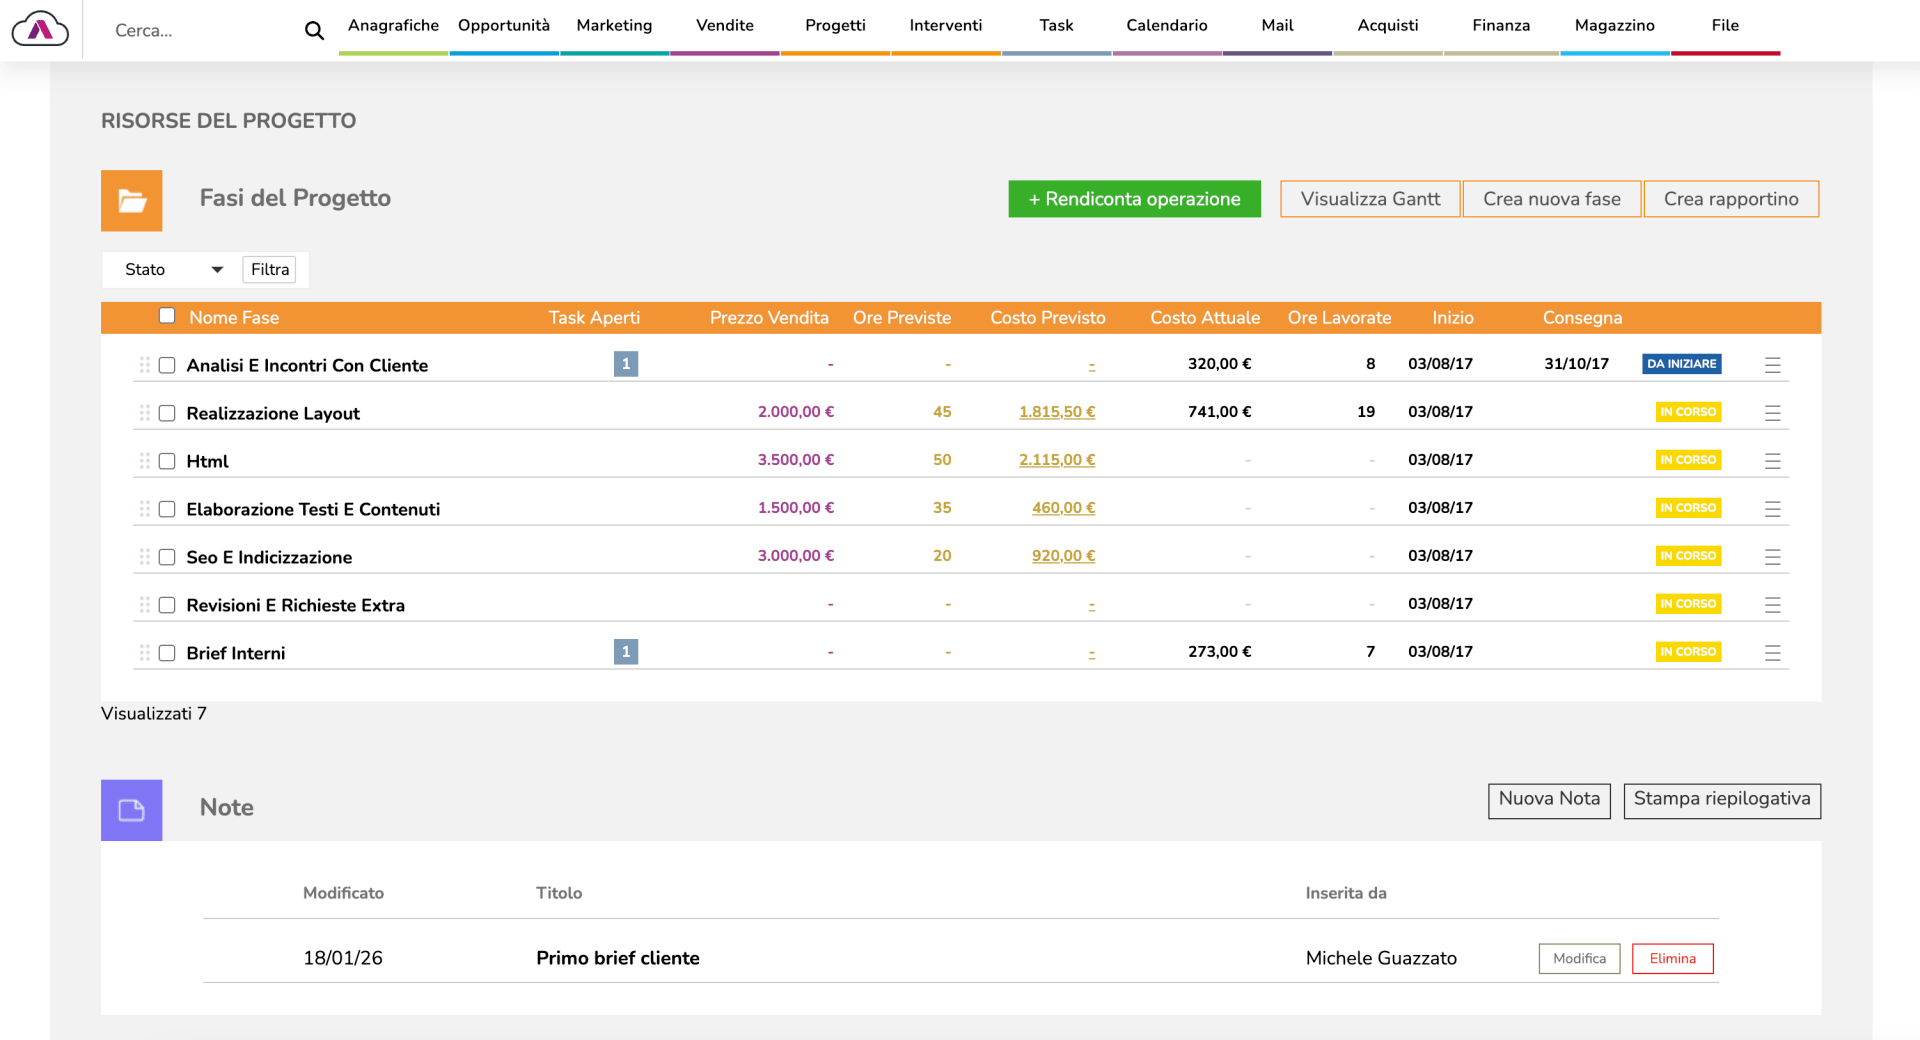Viewport: 1920px width, 1040px height.
Task: Click Visualizza Gantt button
Action: click(x=1370, y=199)
